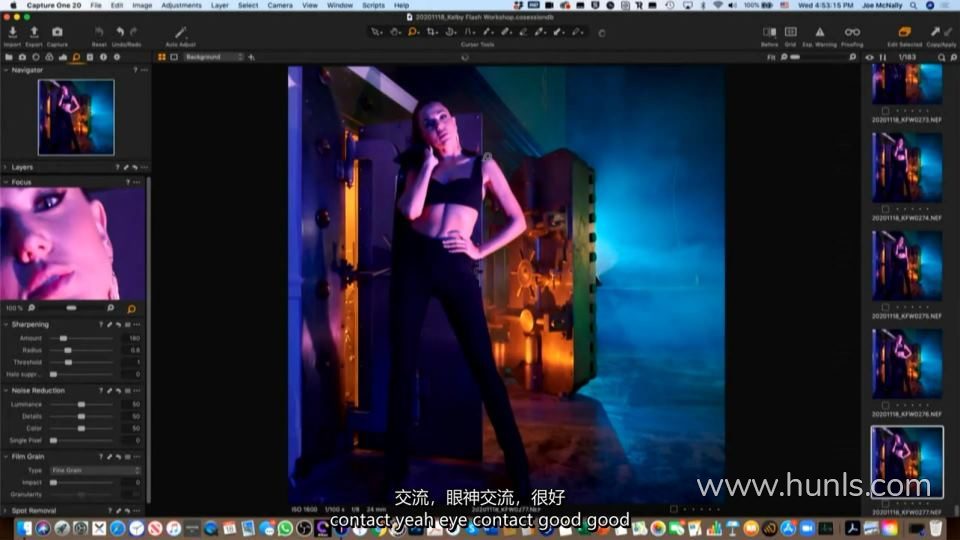This screenshot has height=540, width=960.
Task: Click the Navigator thumbnail preview
Action: point(76,117)
